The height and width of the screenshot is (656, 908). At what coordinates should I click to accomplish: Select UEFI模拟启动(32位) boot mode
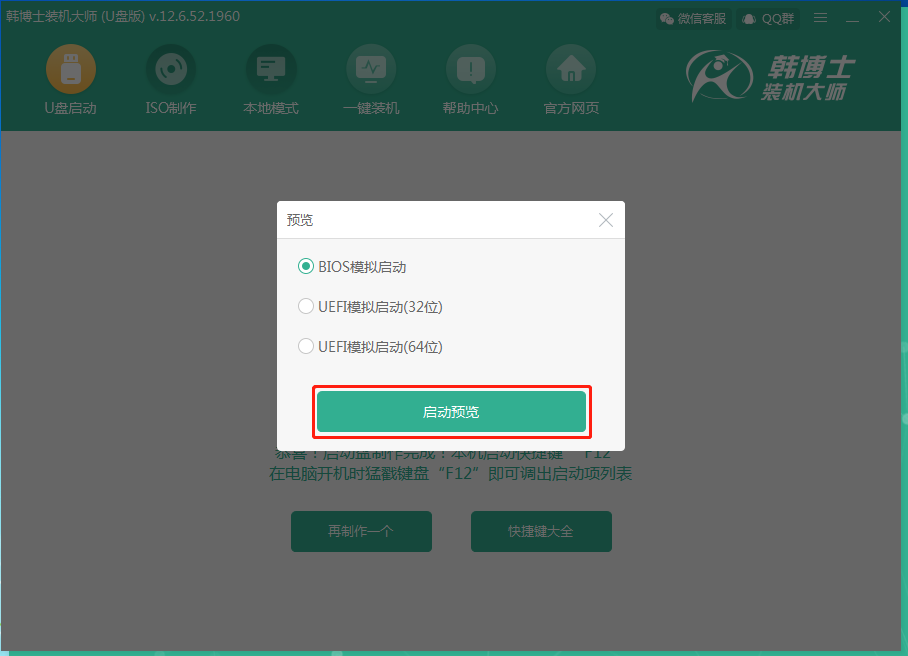coord(306,306)
